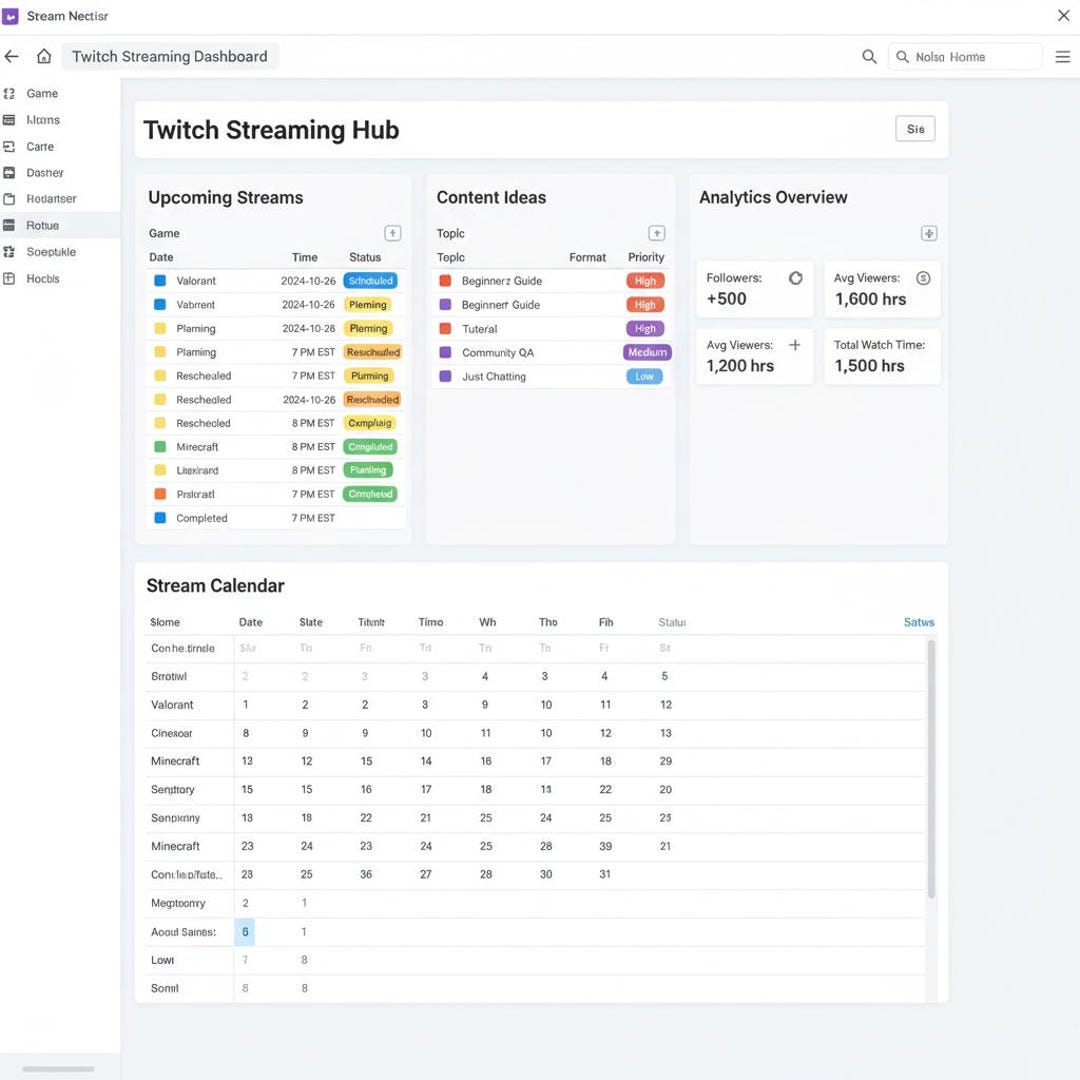The height and width of the screenshot is (1080, 1080).
Task: Click the blue square beside Valorant
Action: pos(160,281)
